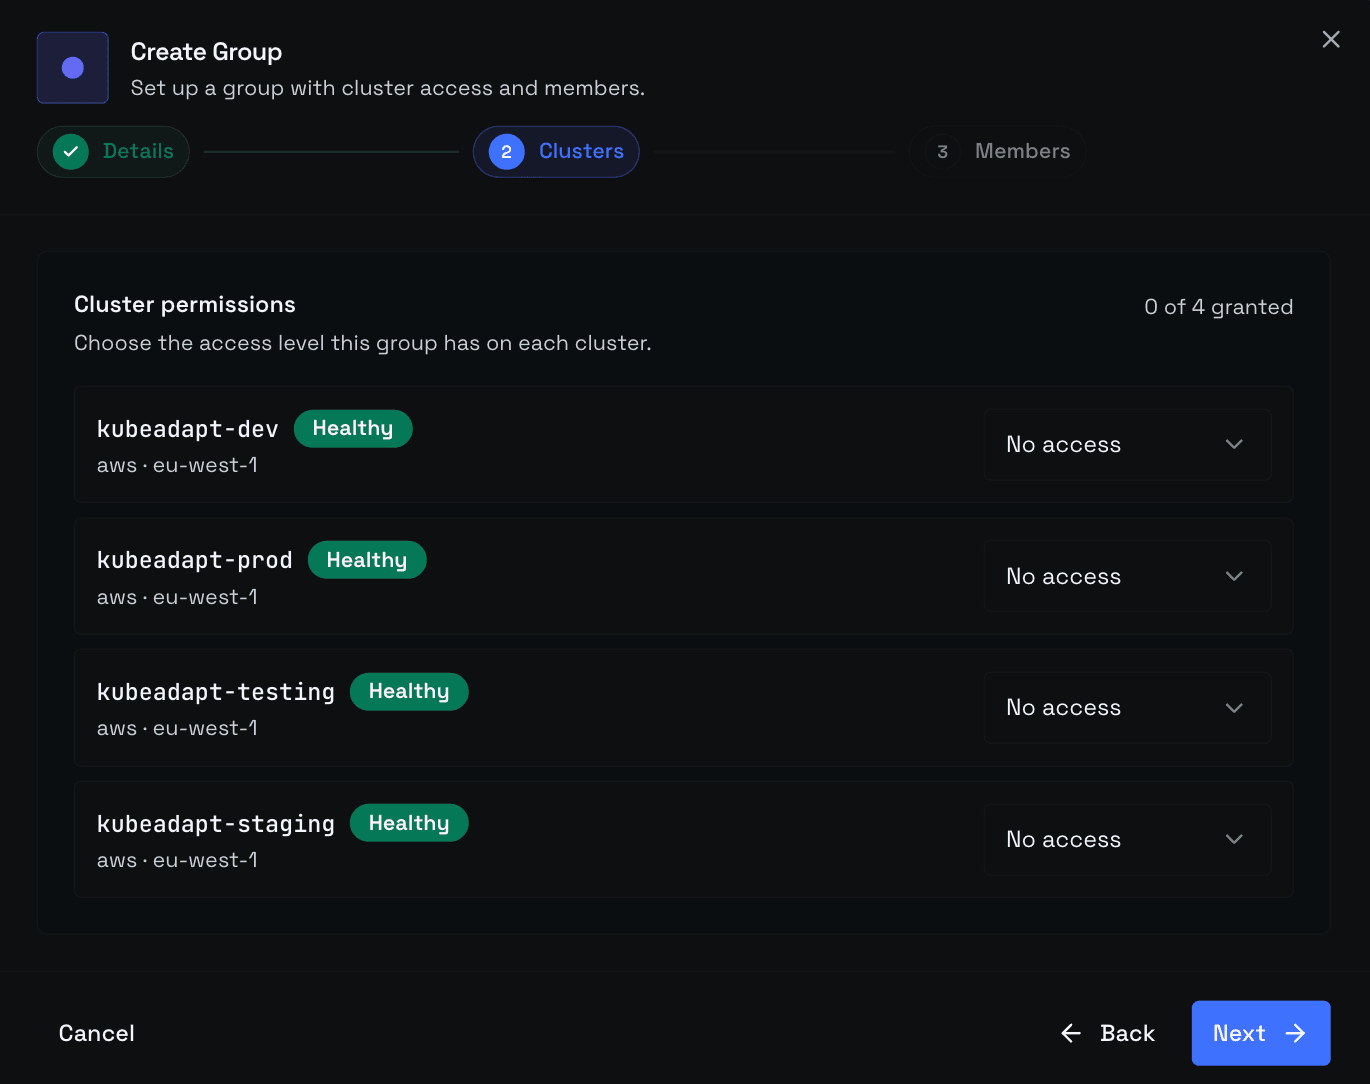Click the Healthy badge on kubeadapt-testing
Image resolution: width=1370 pixels, height=1084 pixels.
click(409, 691)
